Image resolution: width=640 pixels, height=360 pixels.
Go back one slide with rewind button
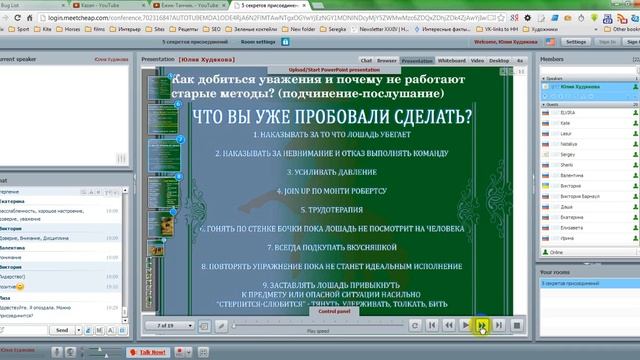pyautogui.click(x=449, y=325)
